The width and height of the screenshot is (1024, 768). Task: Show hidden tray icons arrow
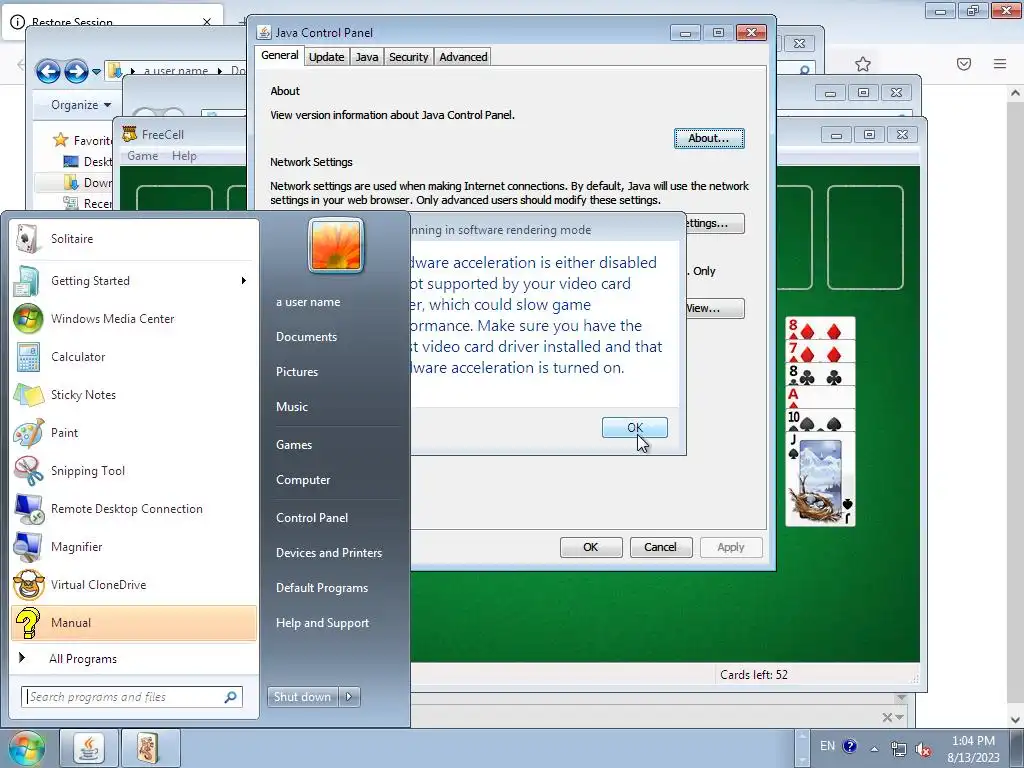(x=874, y=748)
